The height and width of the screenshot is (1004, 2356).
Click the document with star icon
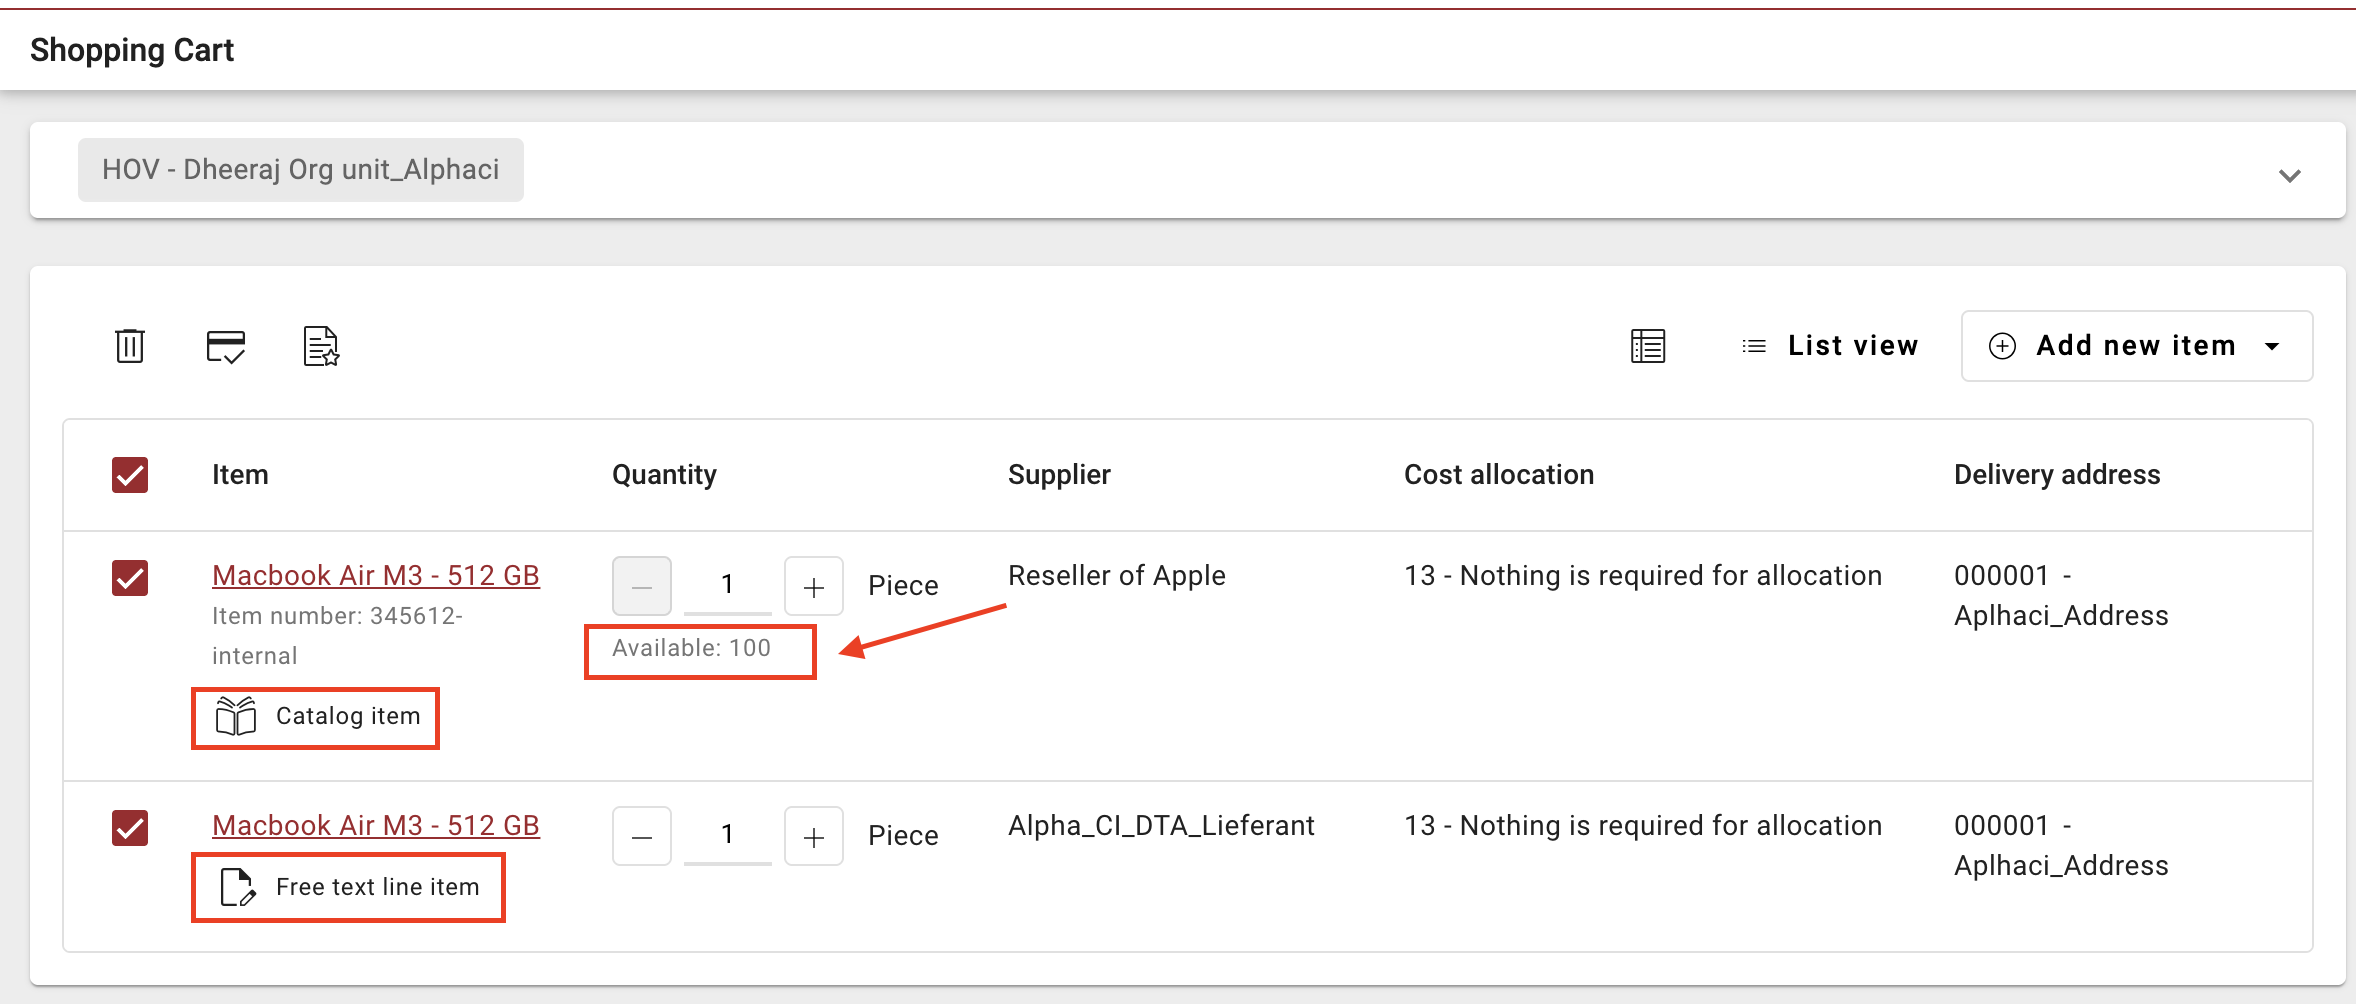click(x=320, y=346)
